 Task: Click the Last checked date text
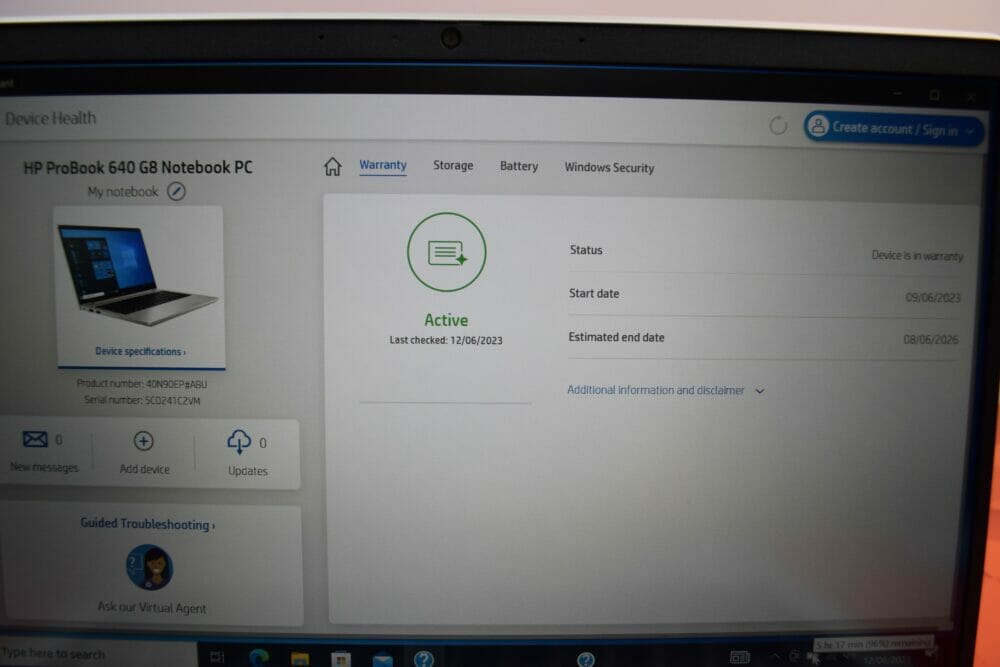[x=446, y=341]
